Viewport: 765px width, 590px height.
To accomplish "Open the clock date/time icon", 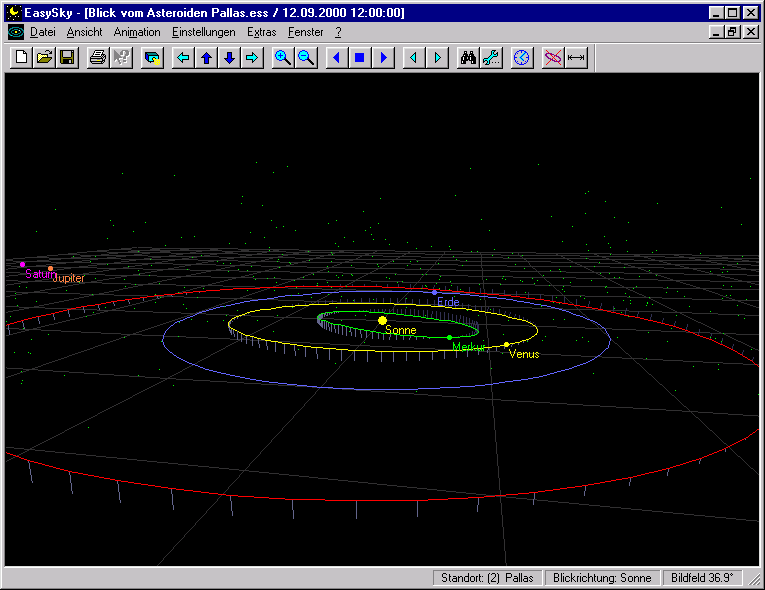I will click(521, 58).
